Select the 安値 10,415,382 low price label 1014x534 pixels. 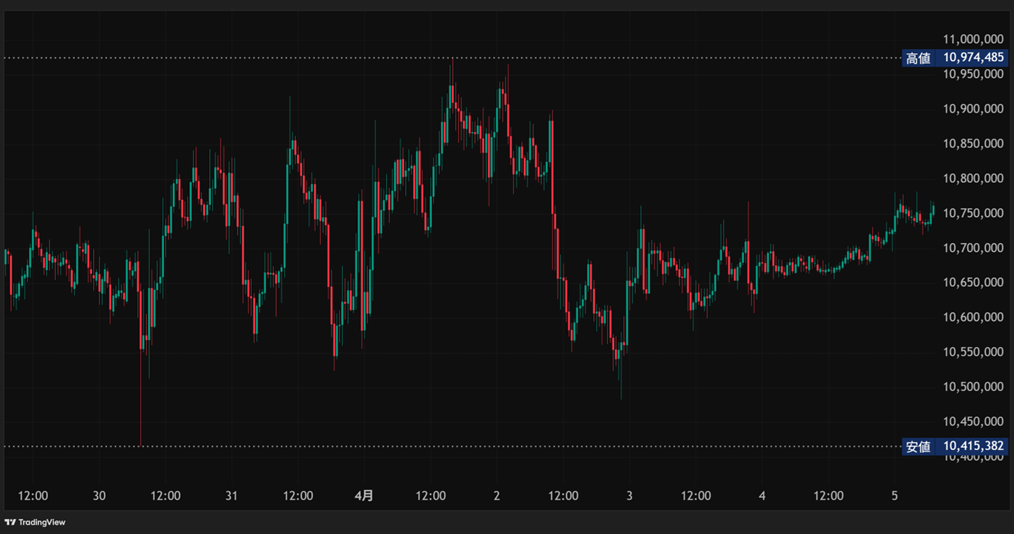pyautogui.click(x=955, y=446)
